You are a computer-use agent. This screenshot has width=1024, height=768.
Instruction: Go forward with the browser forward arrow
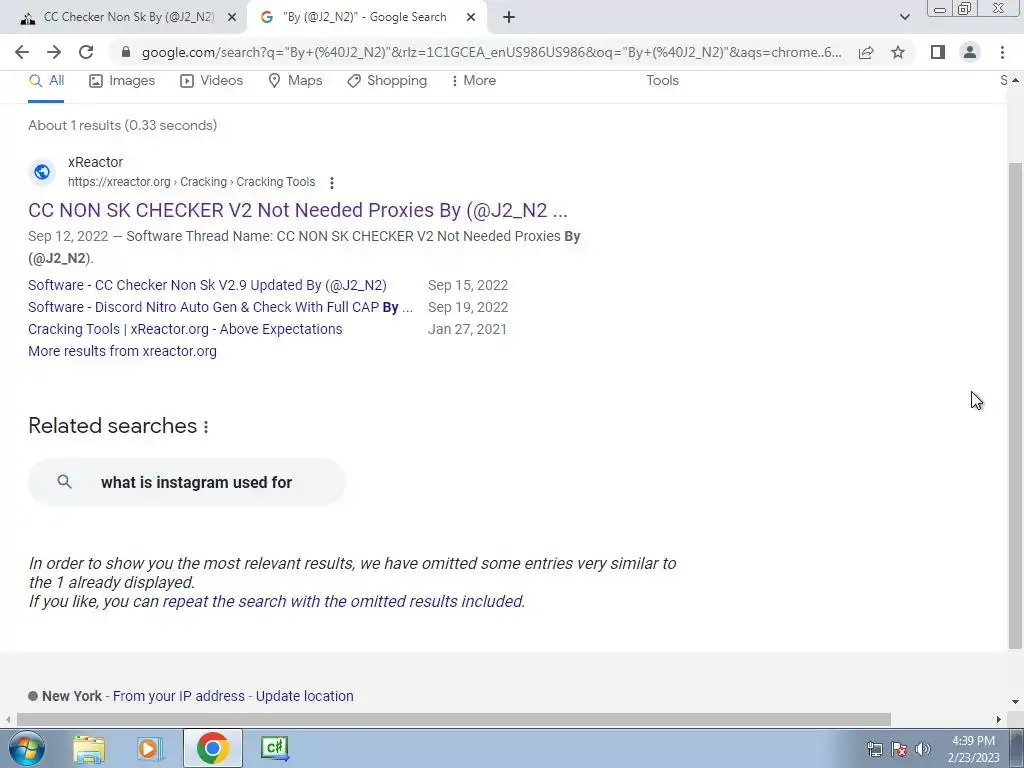pyautogui.click(x=54, y=52)
